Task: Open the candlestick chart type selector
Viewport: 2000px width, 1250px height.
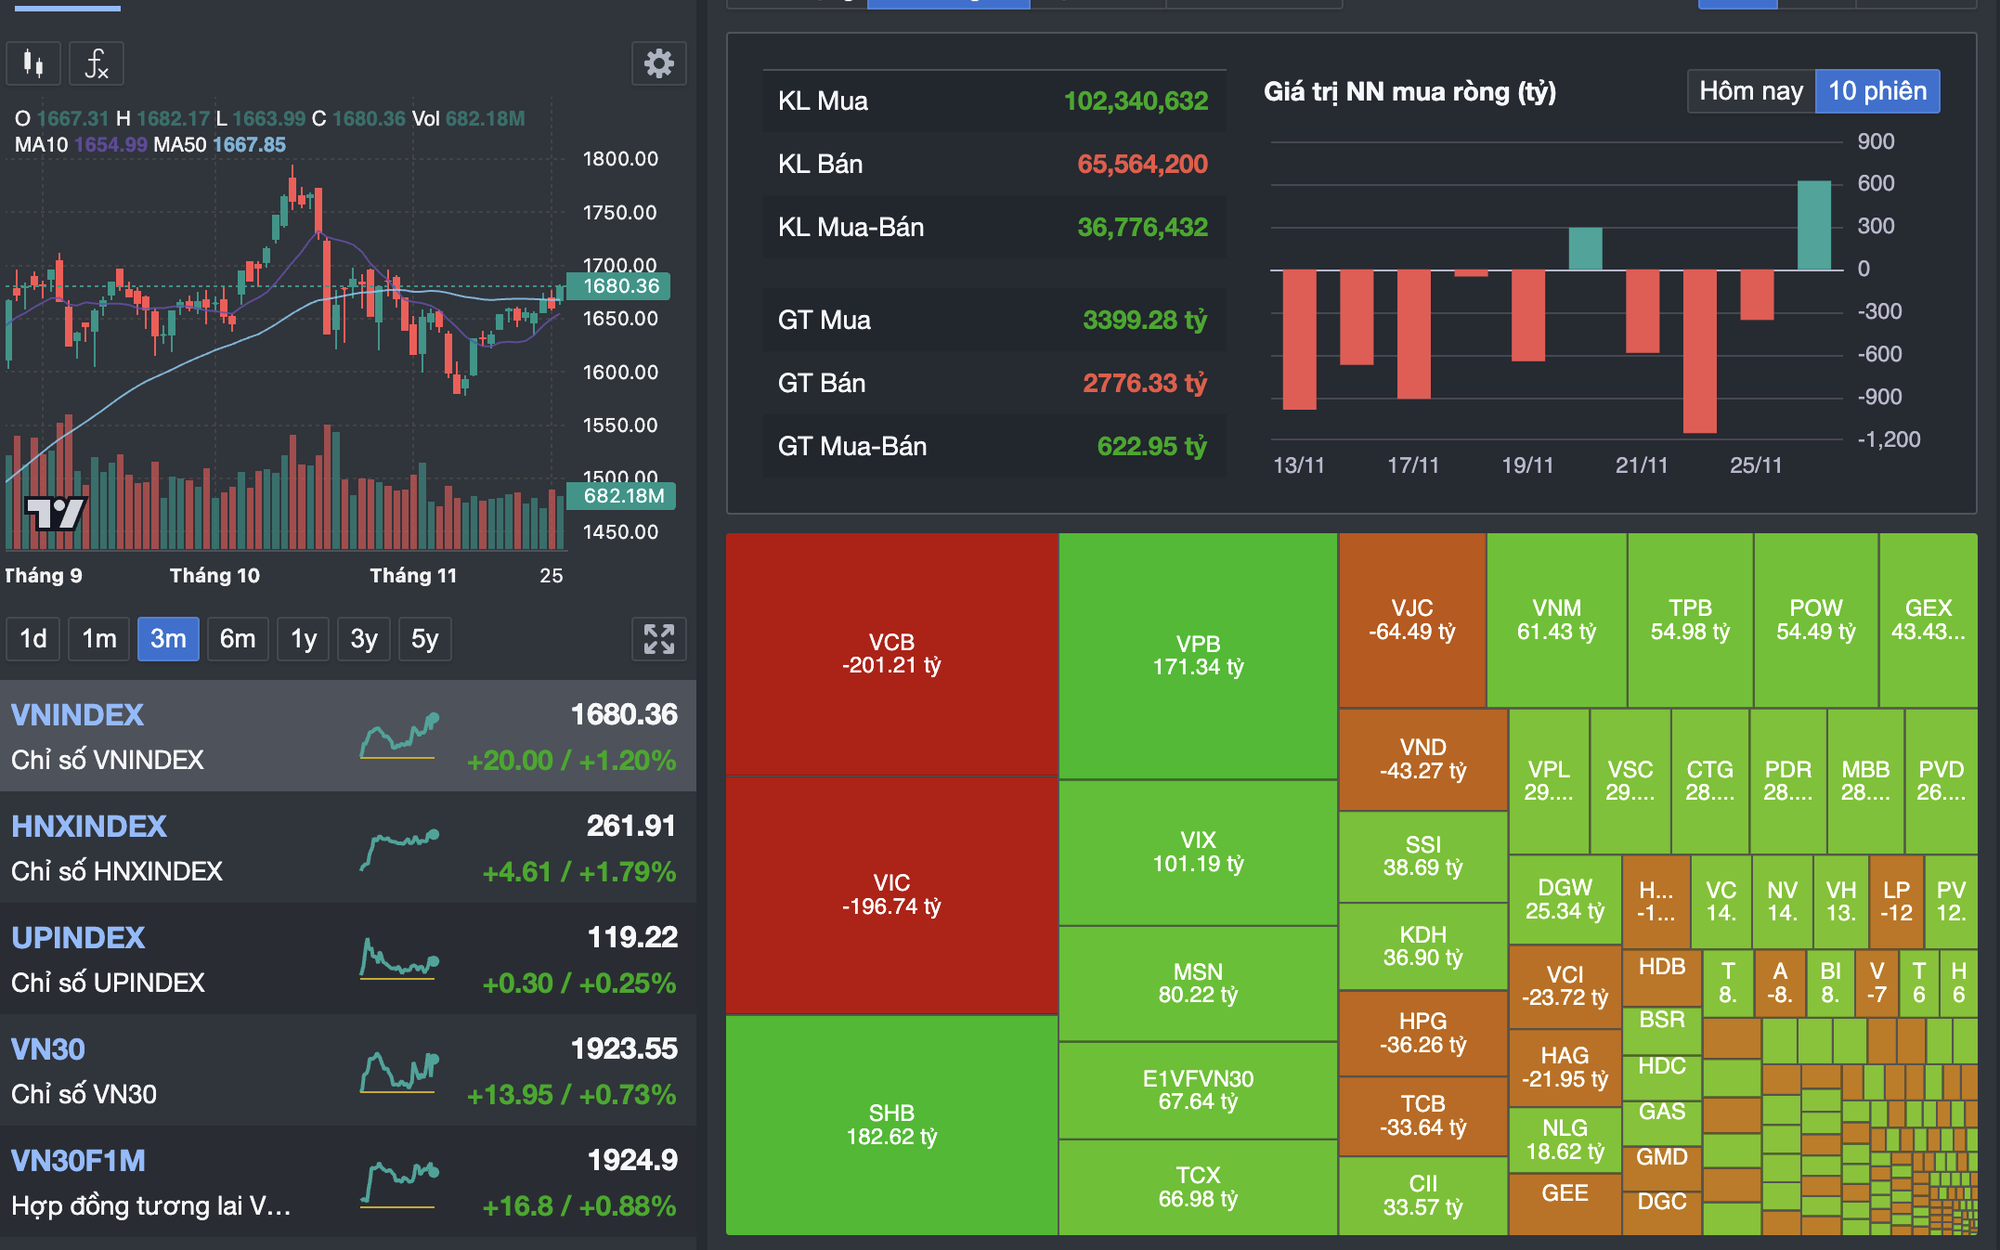Action: pos(34,64)
